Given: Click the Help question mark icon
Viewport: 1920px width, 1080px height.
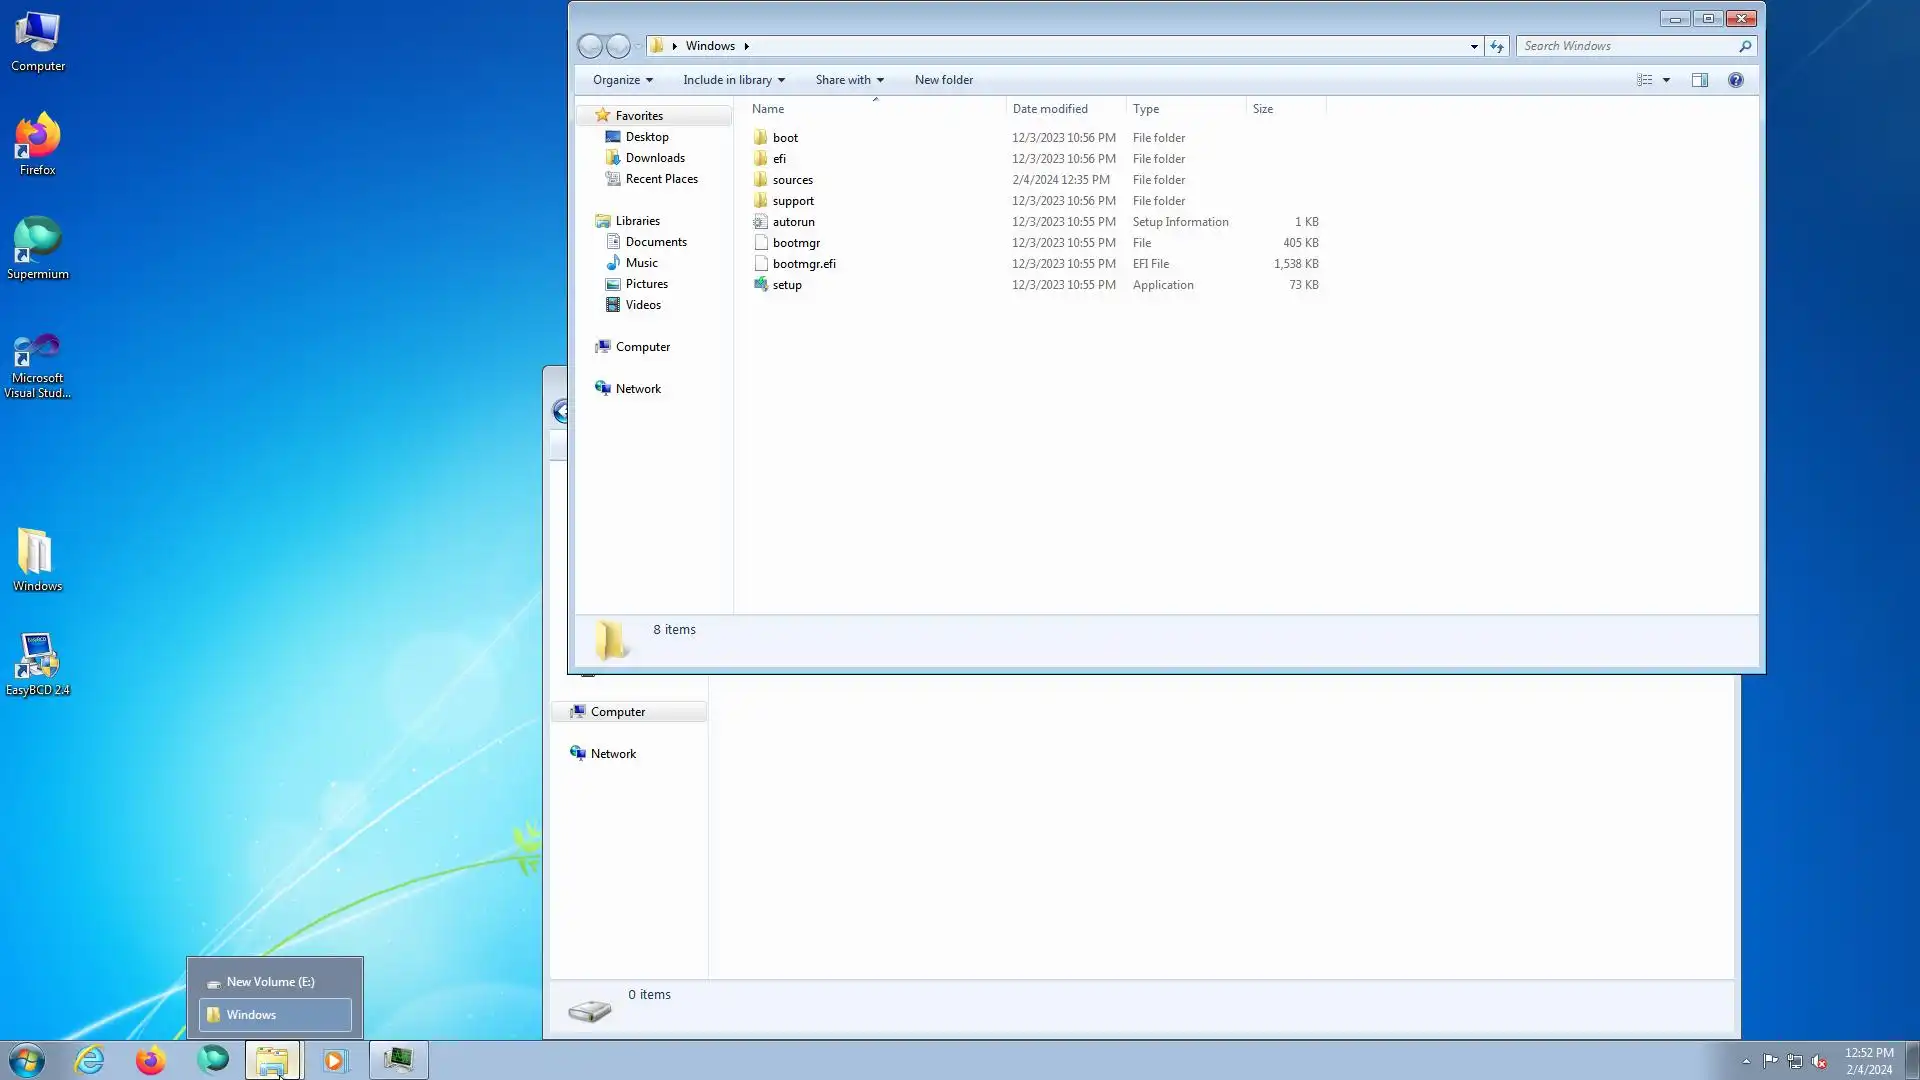Looking at the screenshot, I should [x=1735, y=80].
